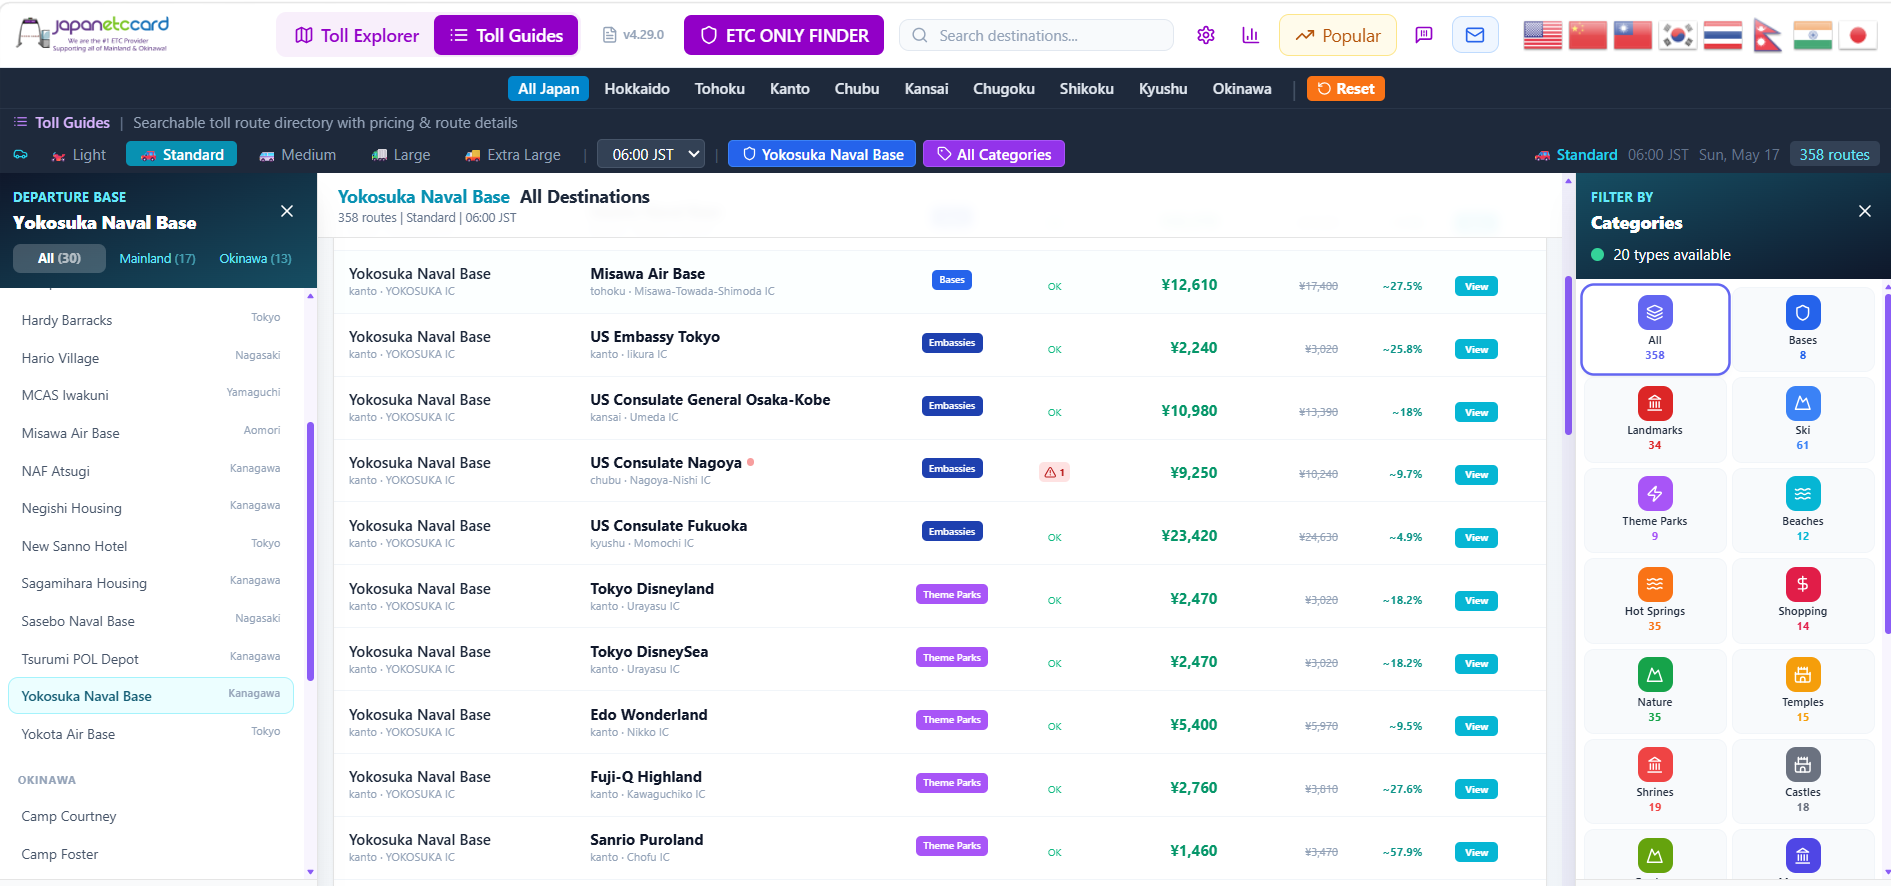Screen dimensions: 1891x886
Task: Click the Embassies tag on US Embassy Tokyo
Action: 952,343
